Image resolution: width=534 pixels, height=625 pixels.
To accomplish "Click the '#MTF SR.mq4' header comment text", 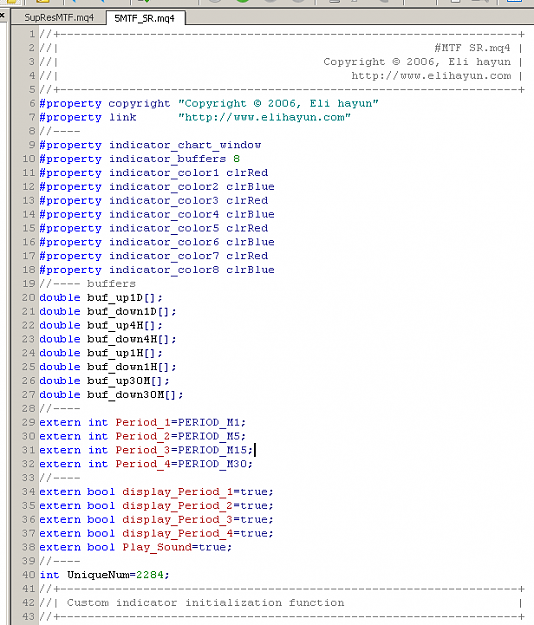I will tap(472, 48).
